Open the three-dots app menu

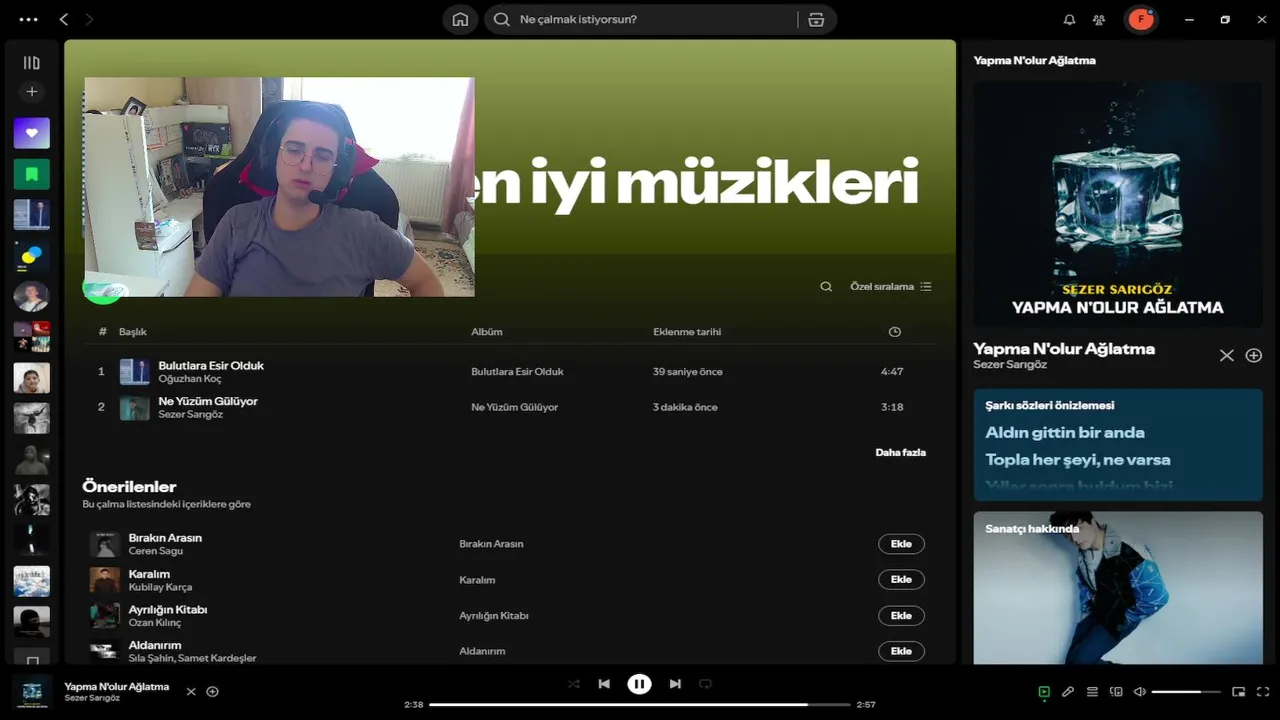tap(28, 19)
